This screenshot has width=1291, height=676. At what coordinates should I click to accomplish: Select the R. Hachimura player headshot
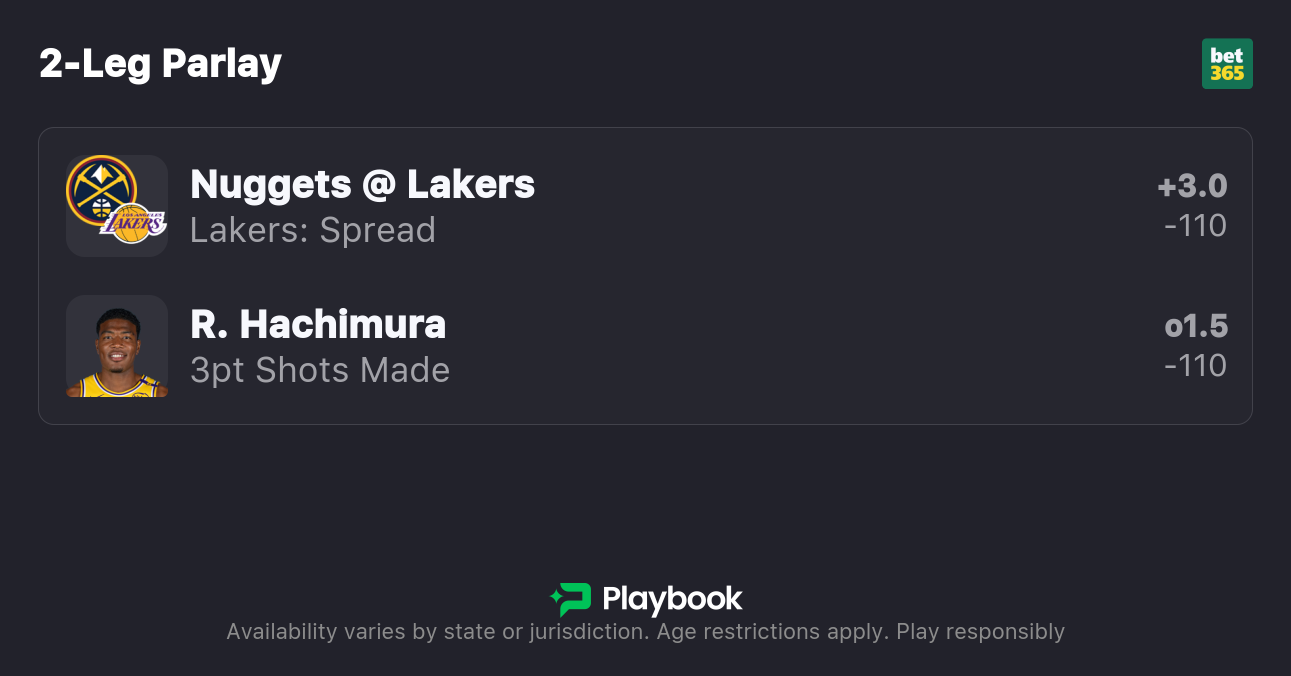(117, 346)
